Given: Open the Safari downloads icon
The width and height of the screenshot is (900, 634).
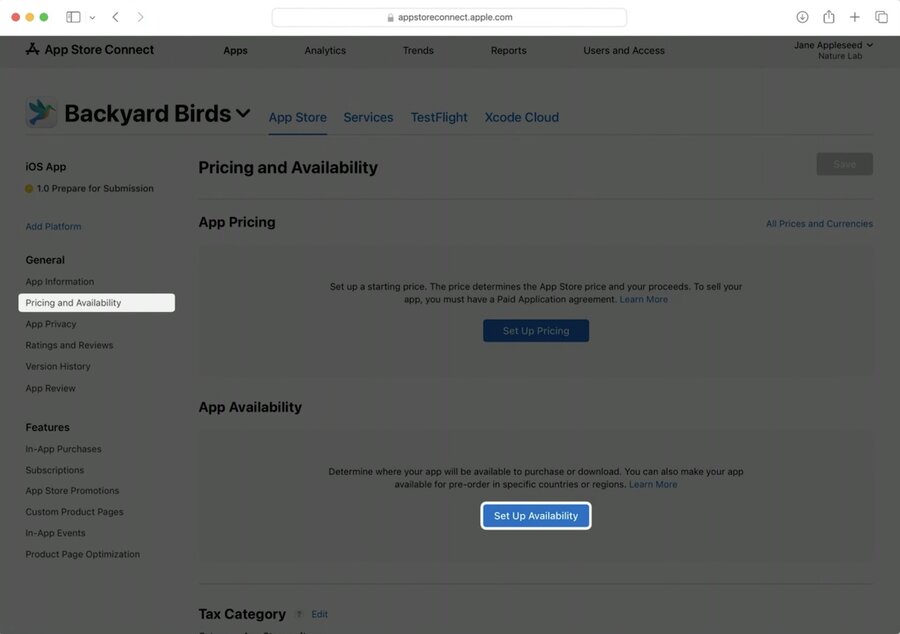Looking at the screenshot, I should click(802, 17).
